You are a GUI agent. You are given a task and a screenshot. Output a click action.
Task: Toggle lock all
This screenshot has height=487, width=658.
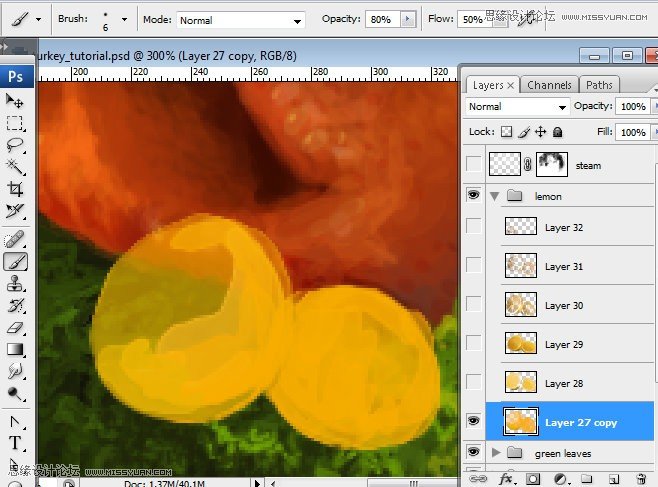[557, 132]
